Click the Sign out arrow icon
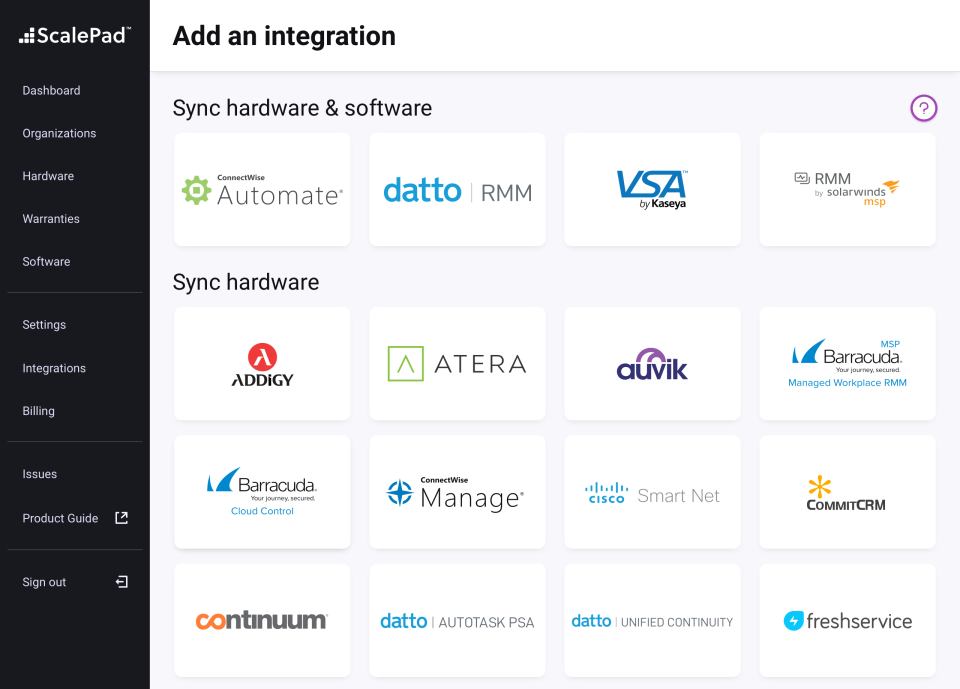 tap(121, 582)
